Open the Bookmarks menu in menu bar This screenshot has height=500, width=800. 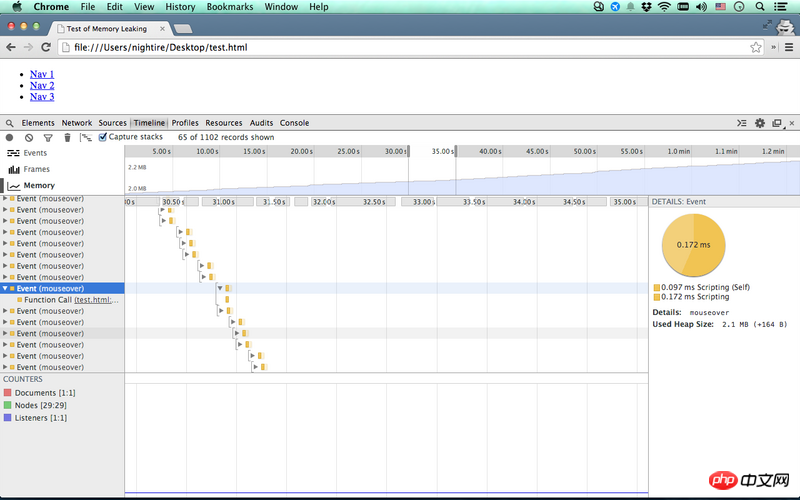pyautogui.click(x=230, y=7)
